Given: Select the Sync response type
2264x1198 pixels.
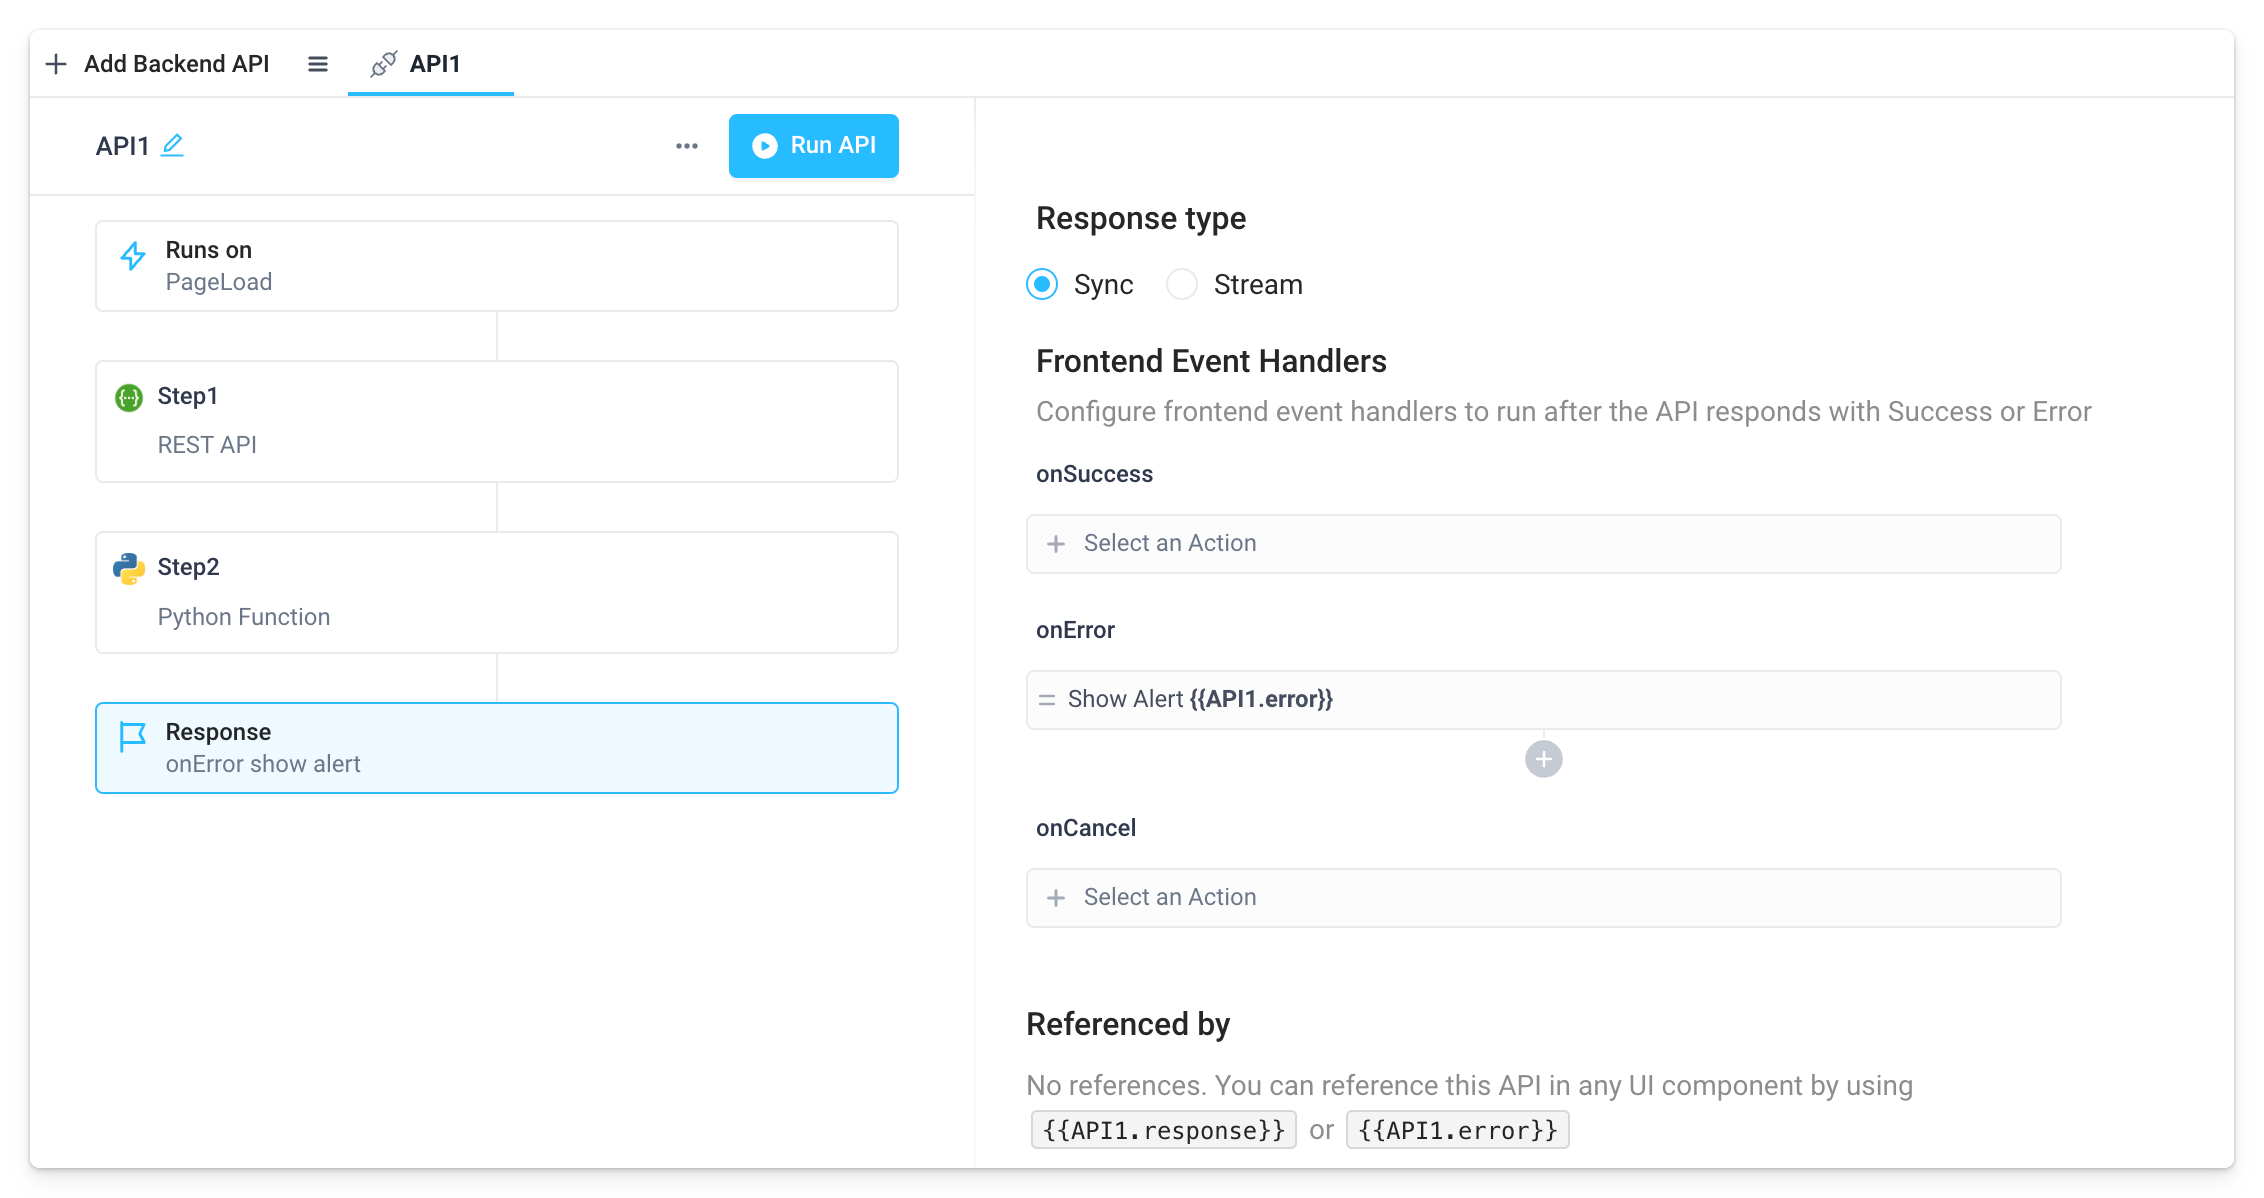Looking at the screenshot, I should coord(1041,284).
